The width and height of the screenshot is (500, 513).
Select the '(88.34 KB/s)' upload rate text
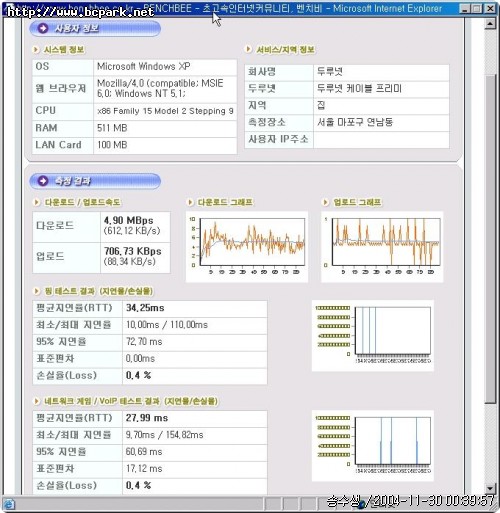coord(130,261)
